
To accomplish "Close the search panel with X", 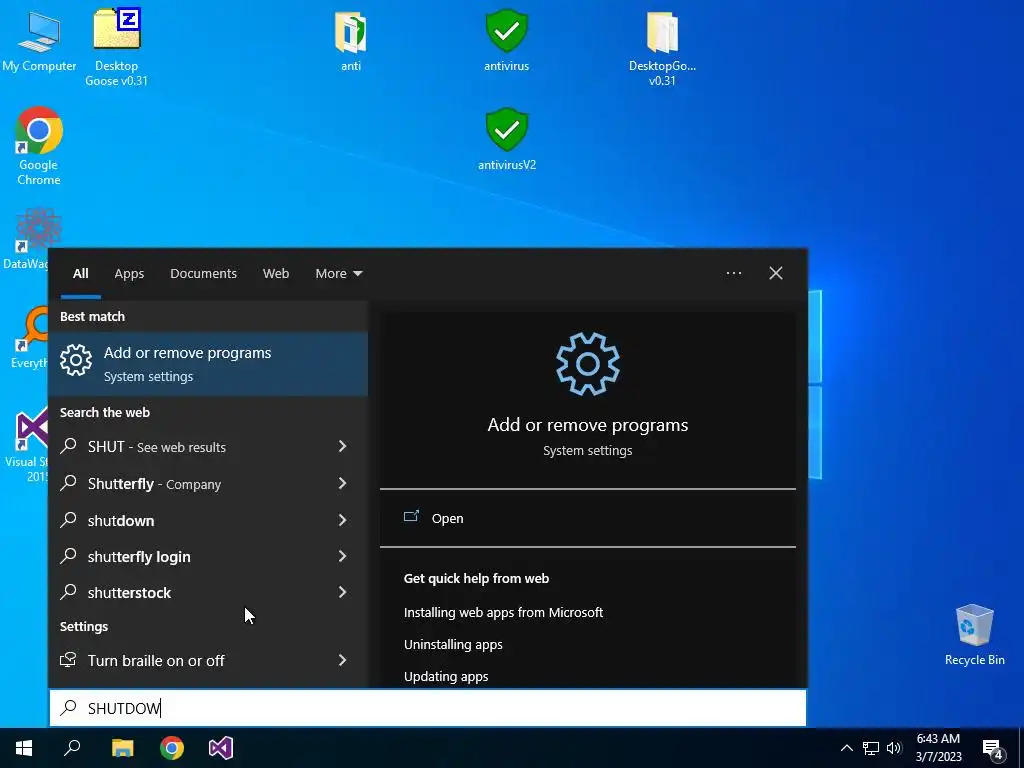I will (776, 273).
